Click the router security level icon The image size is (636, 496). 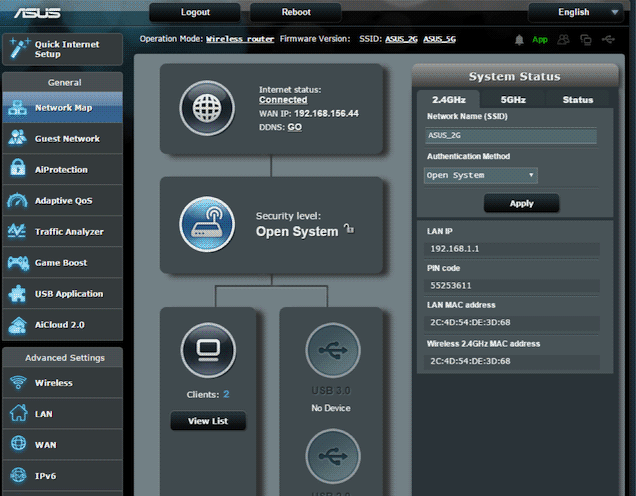pyautogui.click(x=206, y=224)
